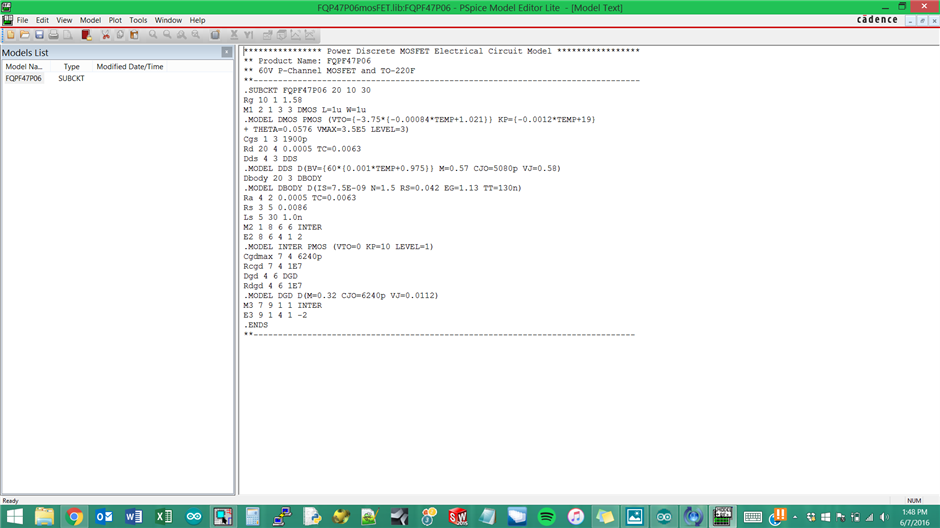Screen dimensions: 940x528
Task: Save the model library with the floppy icon
Action: pyautogui.click(x=40, y=35)
